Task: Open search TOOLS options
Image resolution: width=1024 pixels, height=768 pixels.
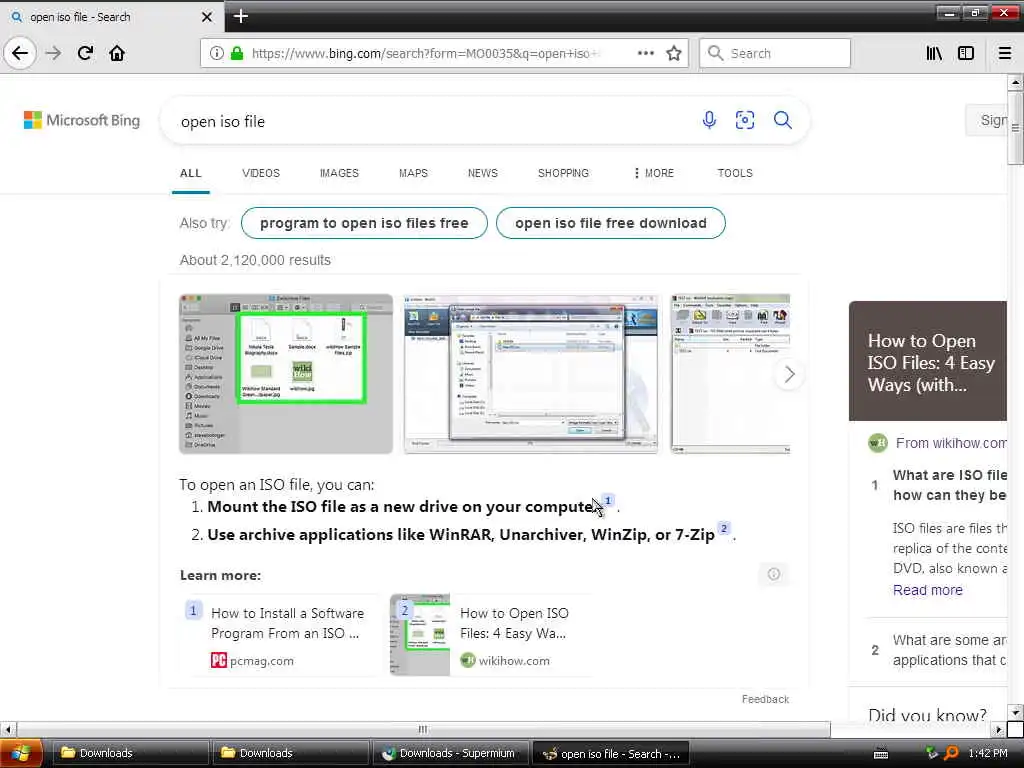Action: tap(735, 173)
